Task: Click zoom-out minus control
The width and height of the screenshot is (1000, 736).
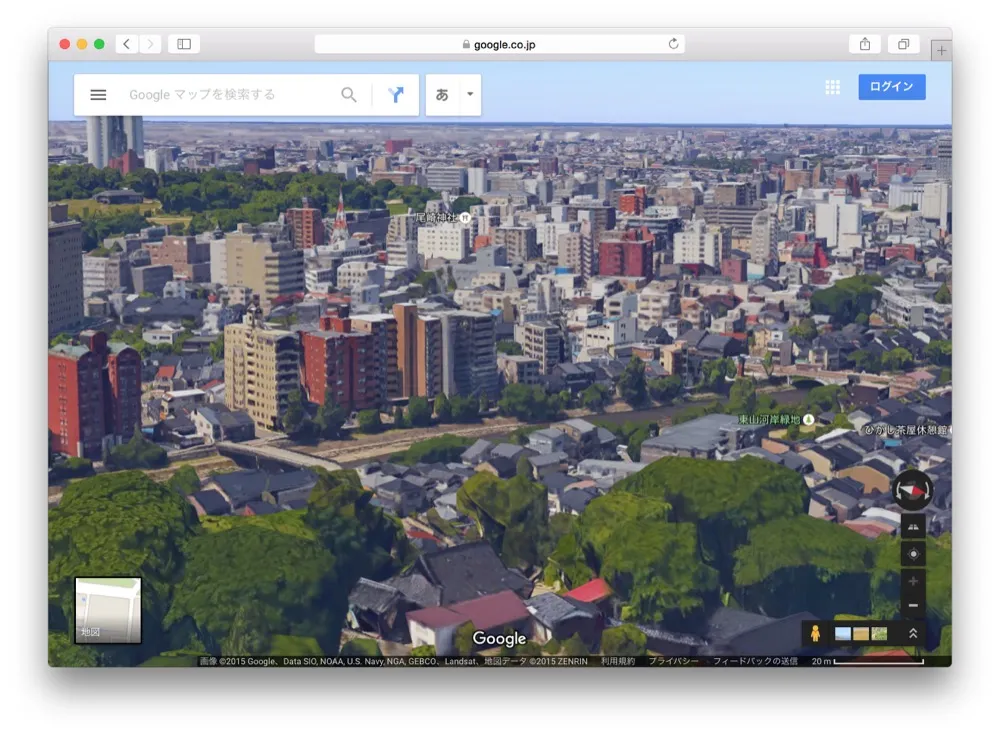Action: tap(913, 605)
